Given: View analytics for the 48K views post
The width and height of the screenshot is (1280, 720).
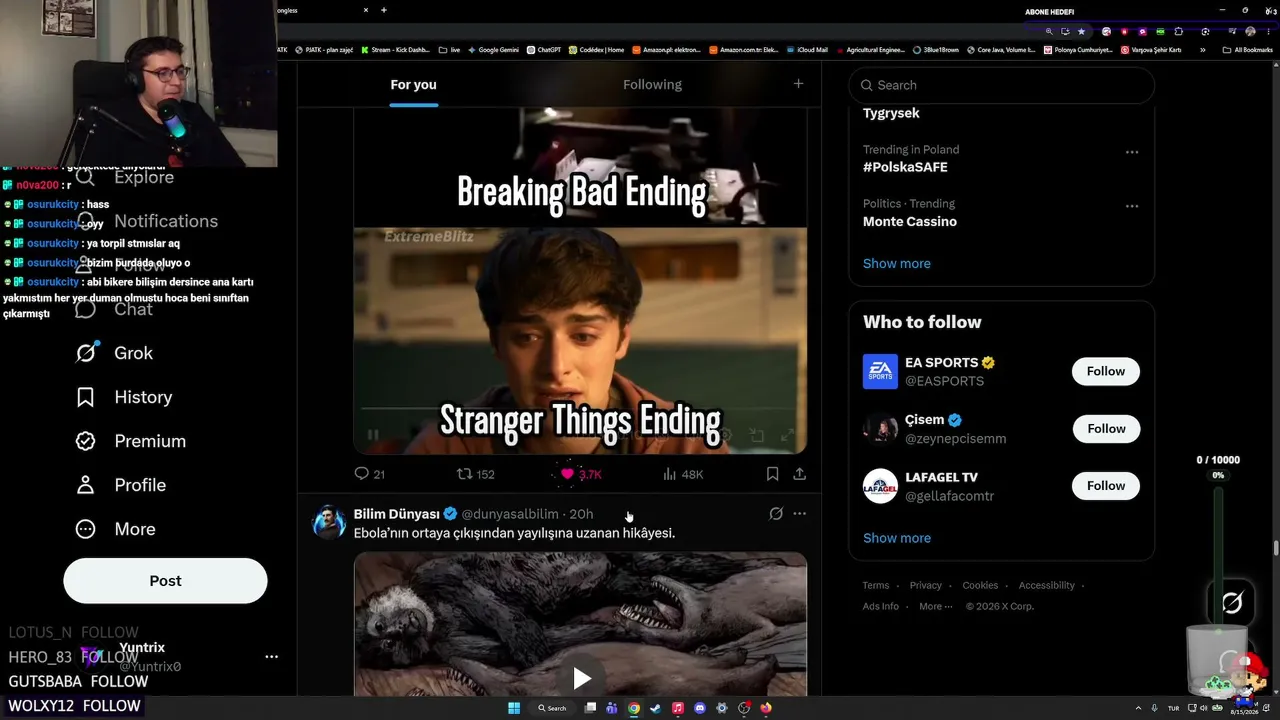Looking at the screenshot, I should pos(683,474).
